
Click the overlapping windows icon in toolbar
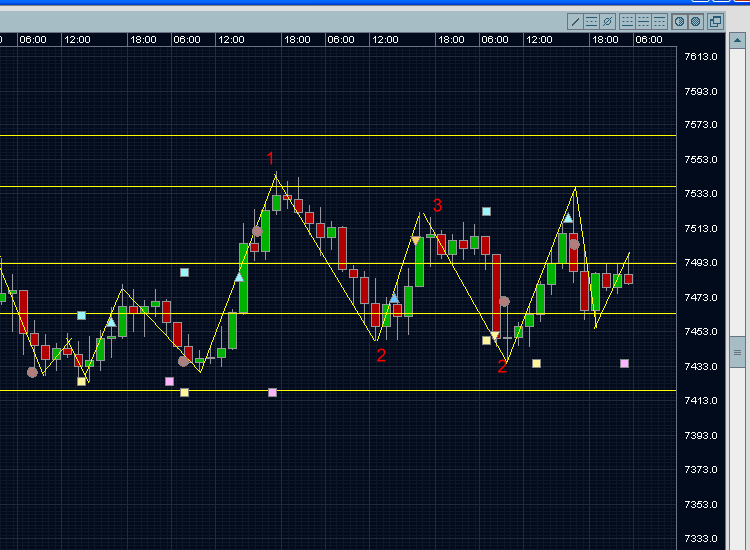715,21
